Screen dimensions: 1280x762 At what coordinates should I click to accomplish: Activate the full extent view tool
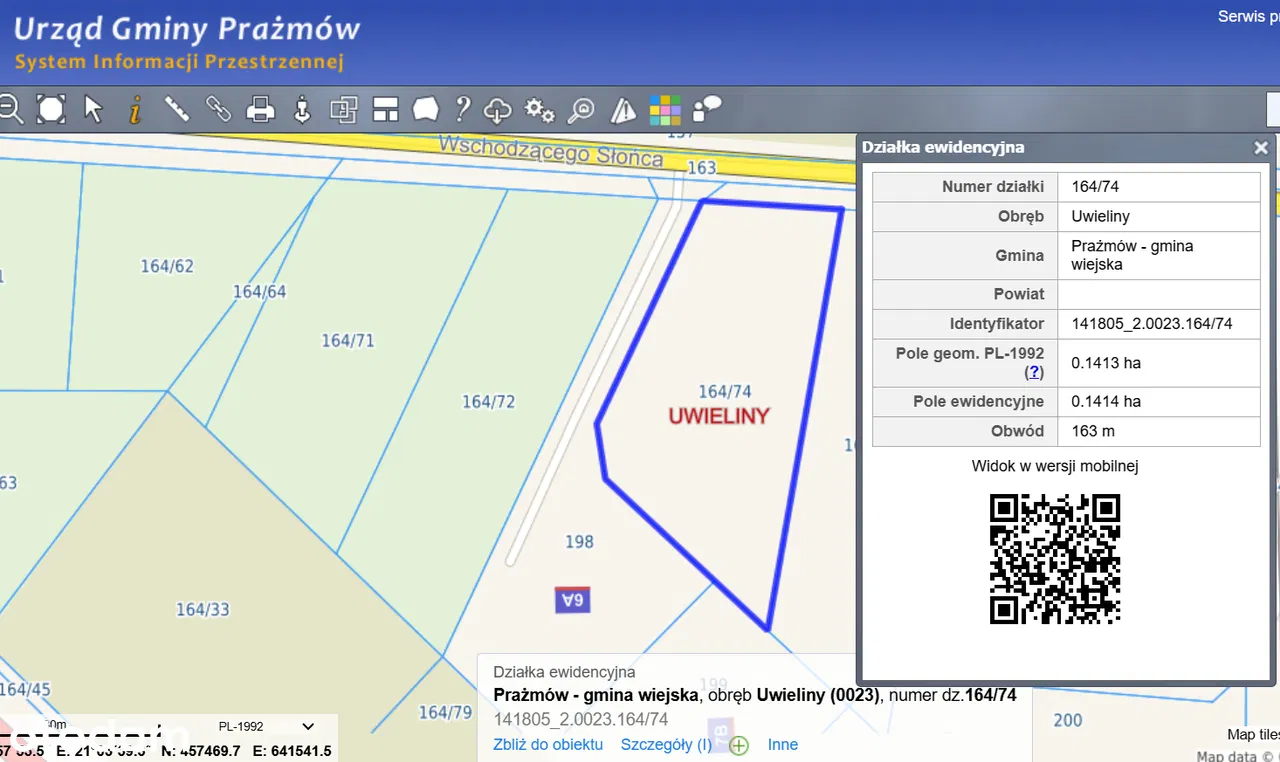pyautogui.click(x=51, y=109)
